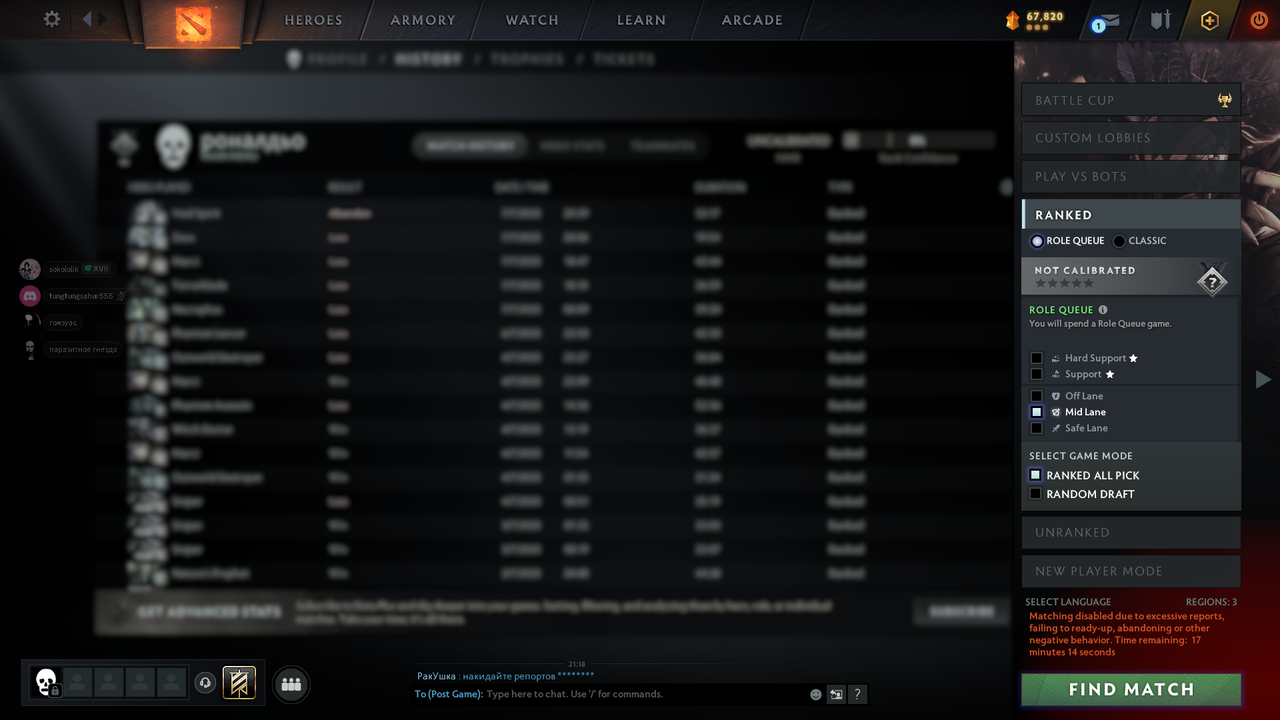Check the Hard Support role
The height and width of the screenshot is (720, 1280).
pos(1037,358)
